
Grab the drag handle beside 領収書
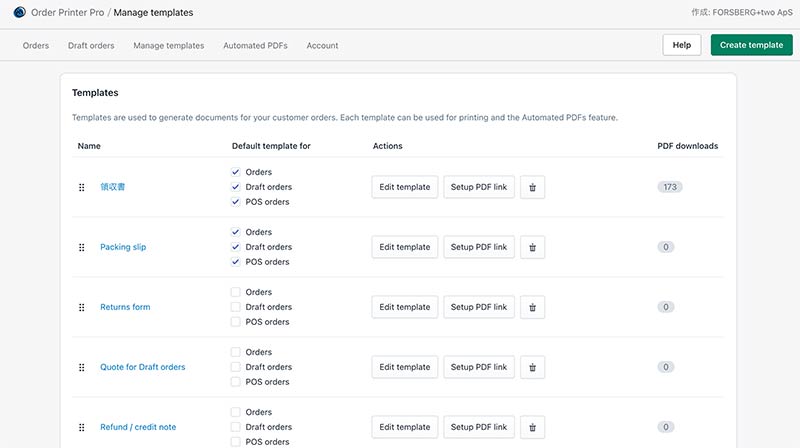[x=82, y=187]
